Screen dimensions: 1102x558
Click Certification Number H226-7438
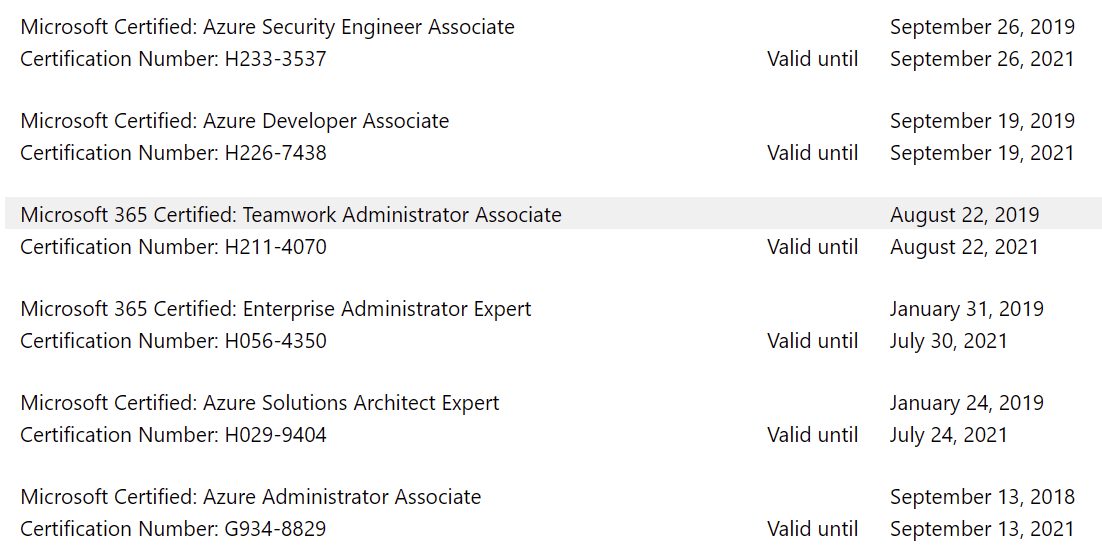173,153
